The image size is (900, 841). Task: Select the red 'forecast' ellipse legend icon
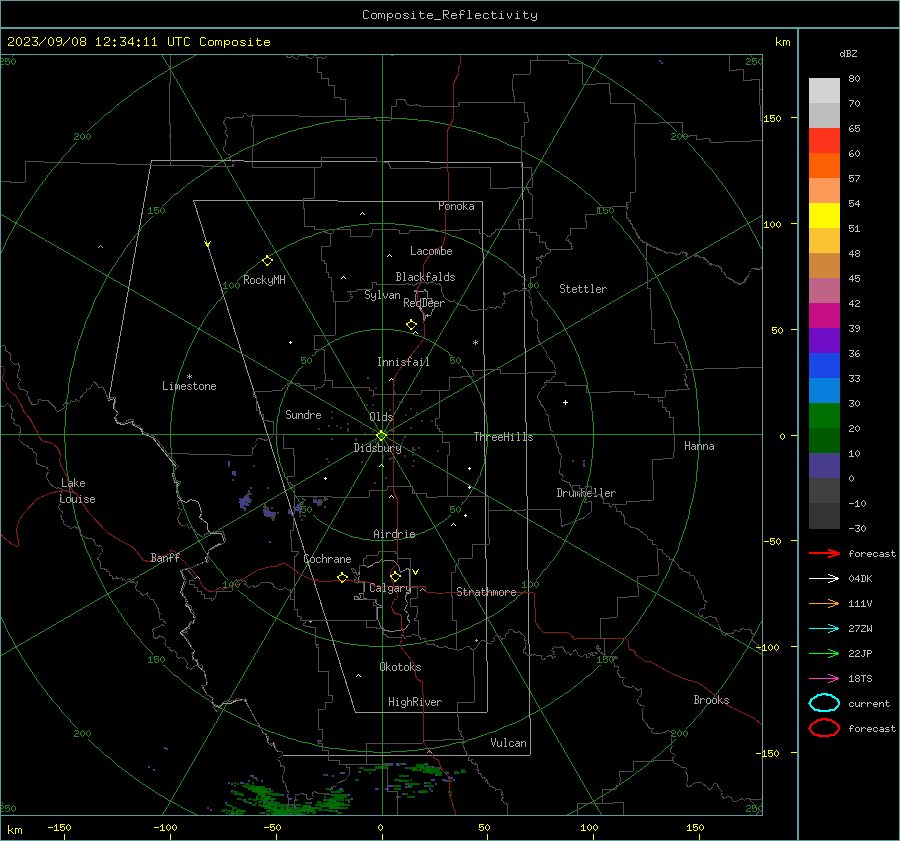[824, 728]
